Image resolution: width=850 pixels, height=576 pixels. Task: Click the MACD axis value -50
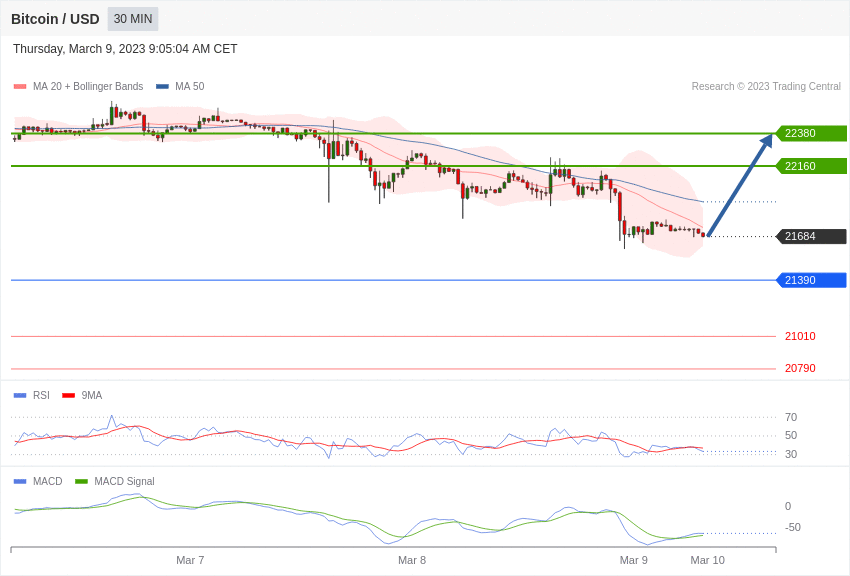[x=793, y=527]
